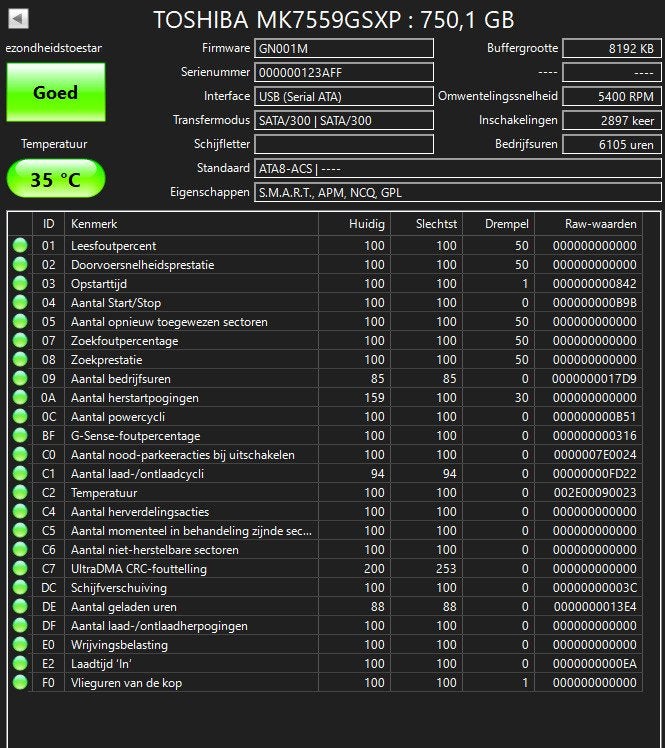Select the Aantal Start/Stop attribute name
Image resolution: width=665 pixels, height=748 pixels.
[116, 303]
